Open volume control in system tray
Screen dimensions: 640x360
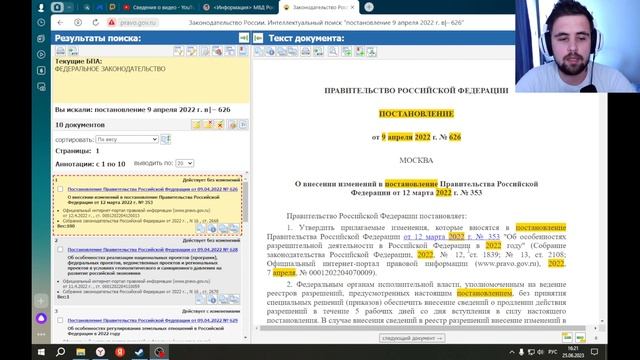click(540, 352)
